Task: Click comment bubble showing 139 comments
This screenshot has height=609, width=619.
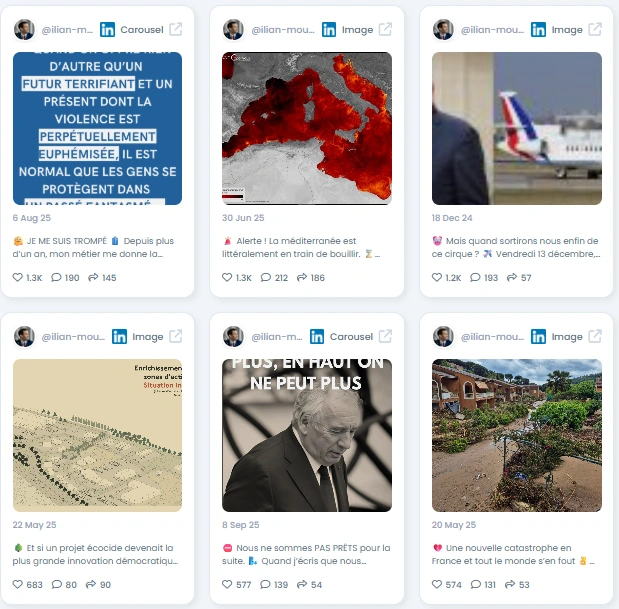Action: (265, 584)
